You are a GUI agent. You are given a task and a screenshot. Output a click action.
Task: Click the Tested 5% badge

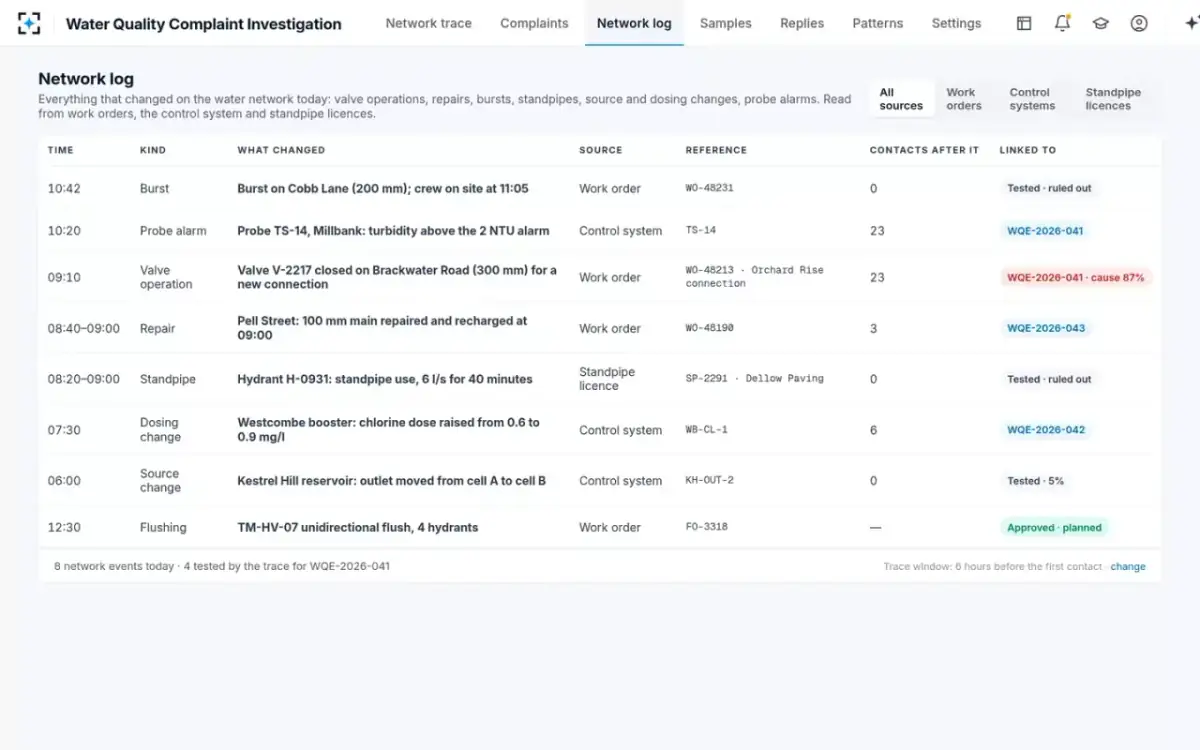1035,481
